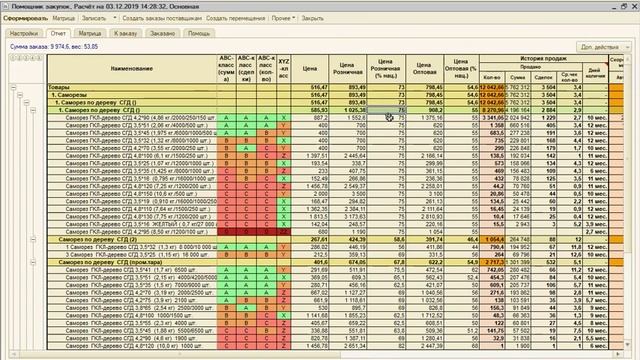The image size is (640, 360).
Task: Click the Матрица toolbar button
Action: [x=64, y=18]
